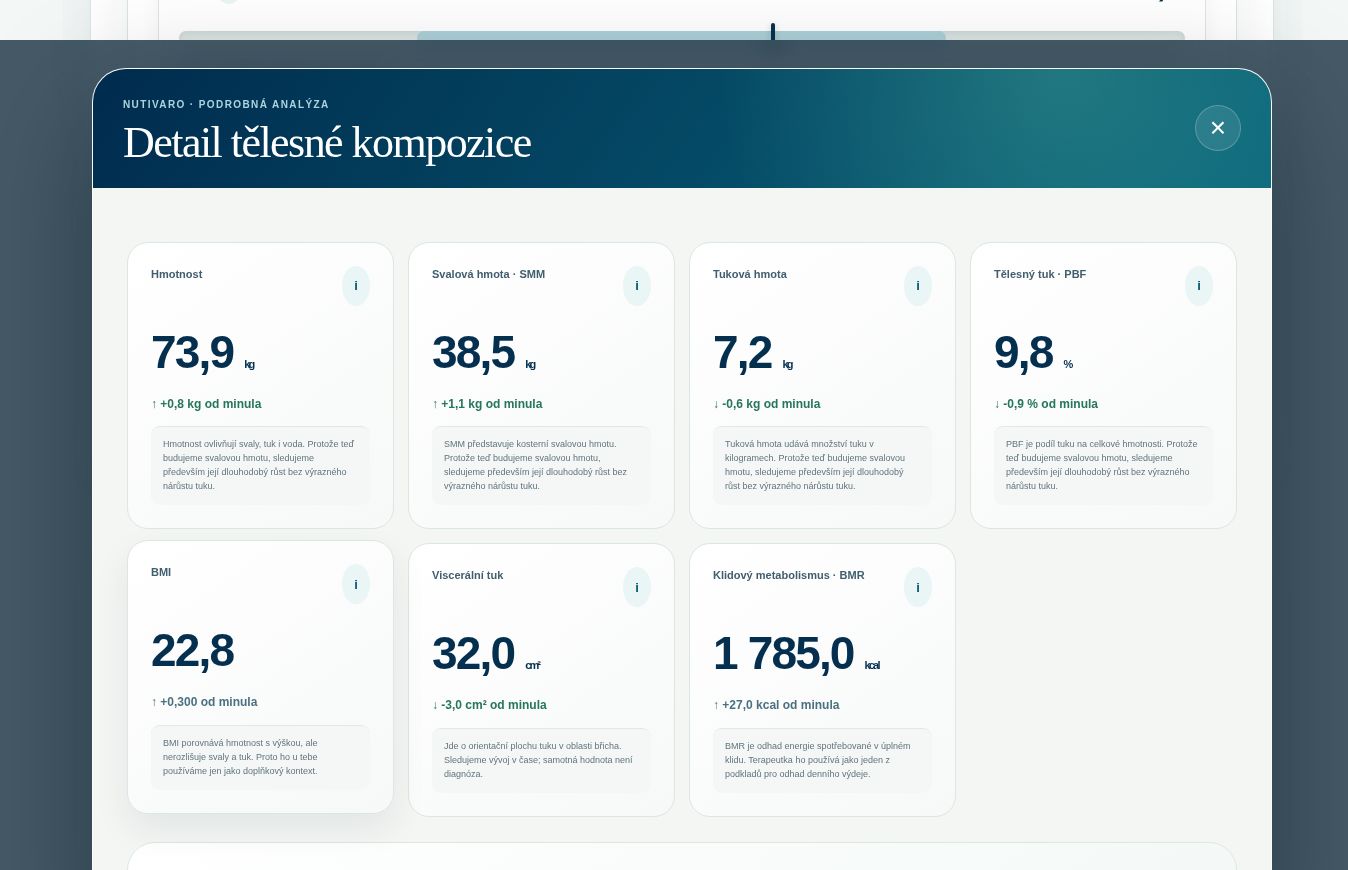1348x870 pixels.
Task: Close the Detail tělesné kompozice dialog
Action: (1218, 128)
